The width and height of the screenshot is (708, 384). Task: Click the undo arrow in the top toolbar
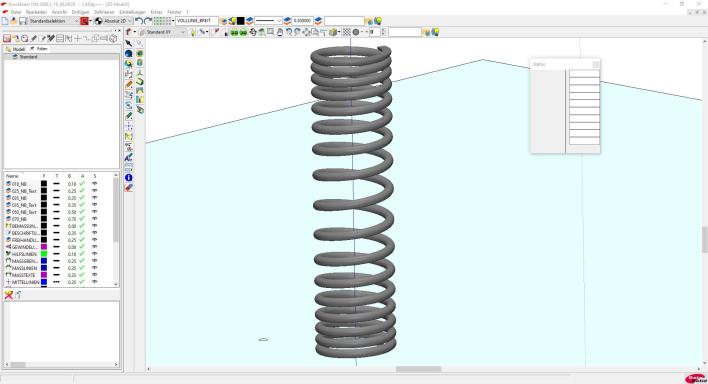coord(139,21)
